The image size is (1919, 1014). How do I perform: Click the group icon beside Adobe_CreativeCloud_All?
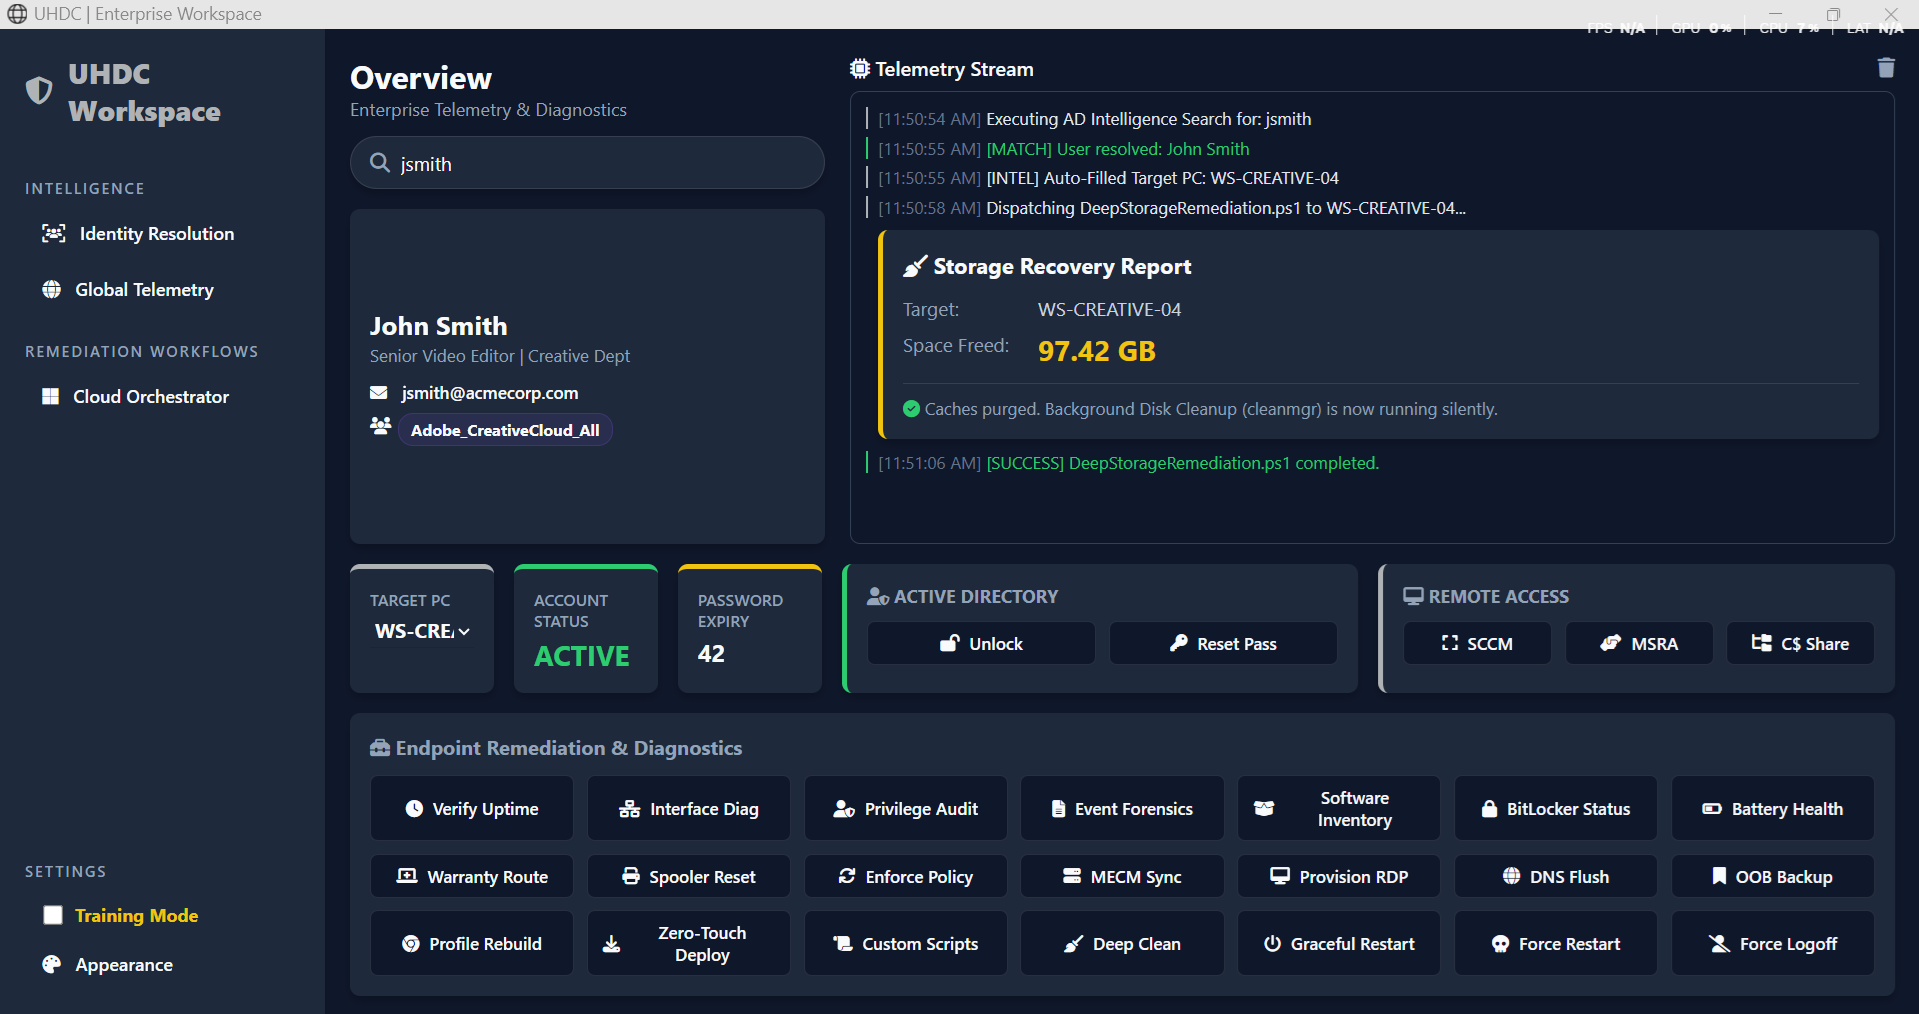coord(379,425)
